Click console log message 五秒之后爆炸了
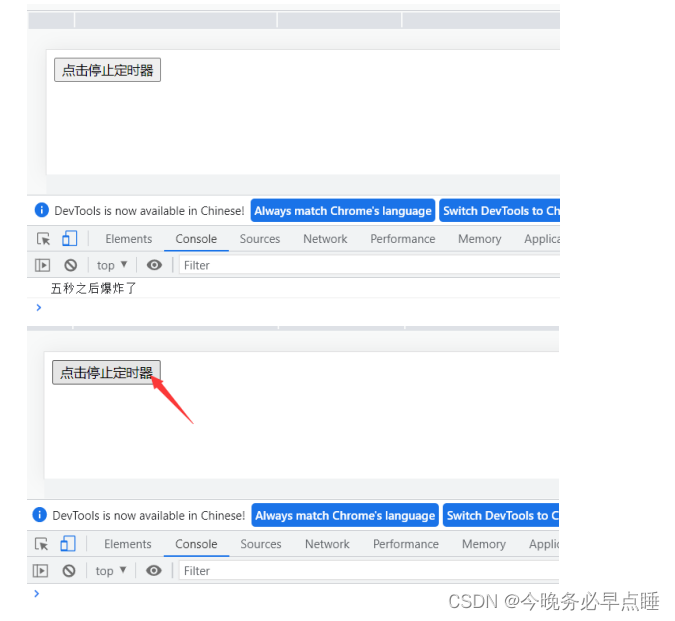Screen dimensions: 675x621 tap(93, 288)
